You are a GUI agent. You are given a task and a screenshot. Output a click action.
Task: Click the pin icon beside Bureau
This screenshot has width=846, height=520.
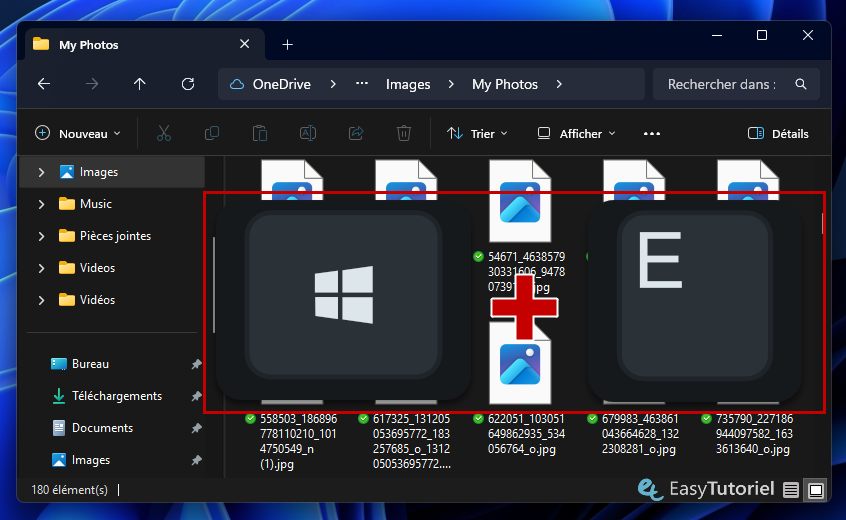(196, 364)
